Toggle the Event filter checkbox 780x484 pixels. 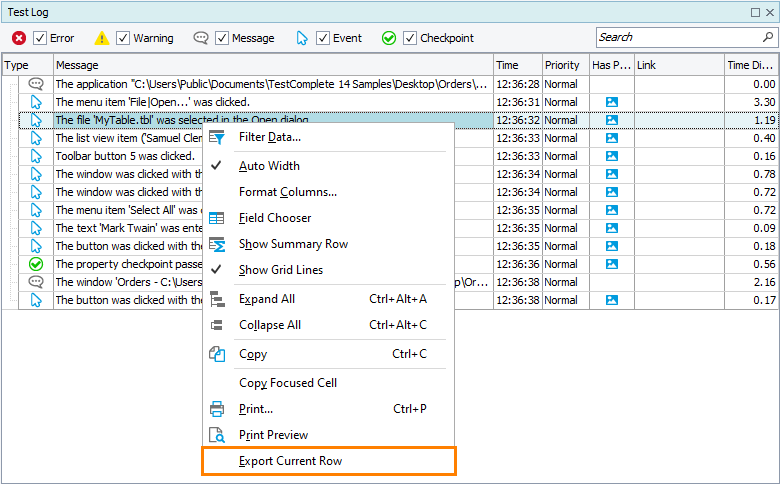[323, 38]
